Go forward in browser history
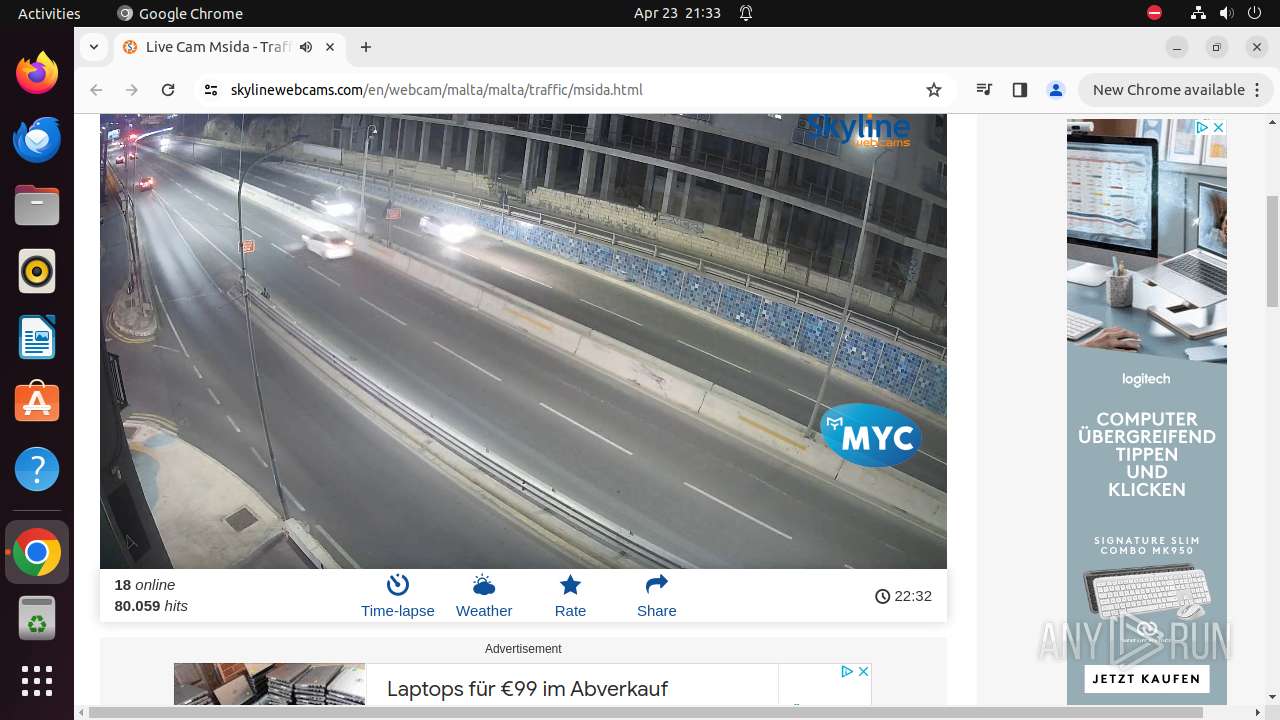1280x720 pixels. [x=132, y=90]
